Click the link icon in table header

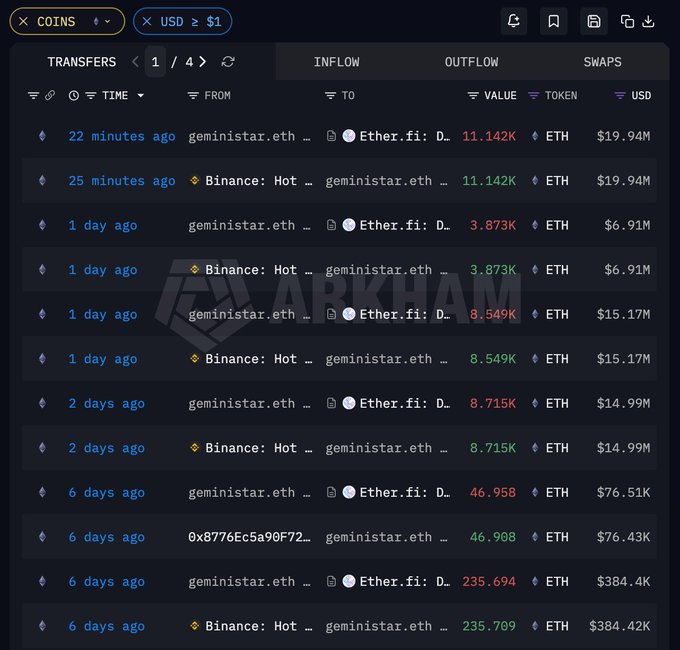tap(50, 95)
